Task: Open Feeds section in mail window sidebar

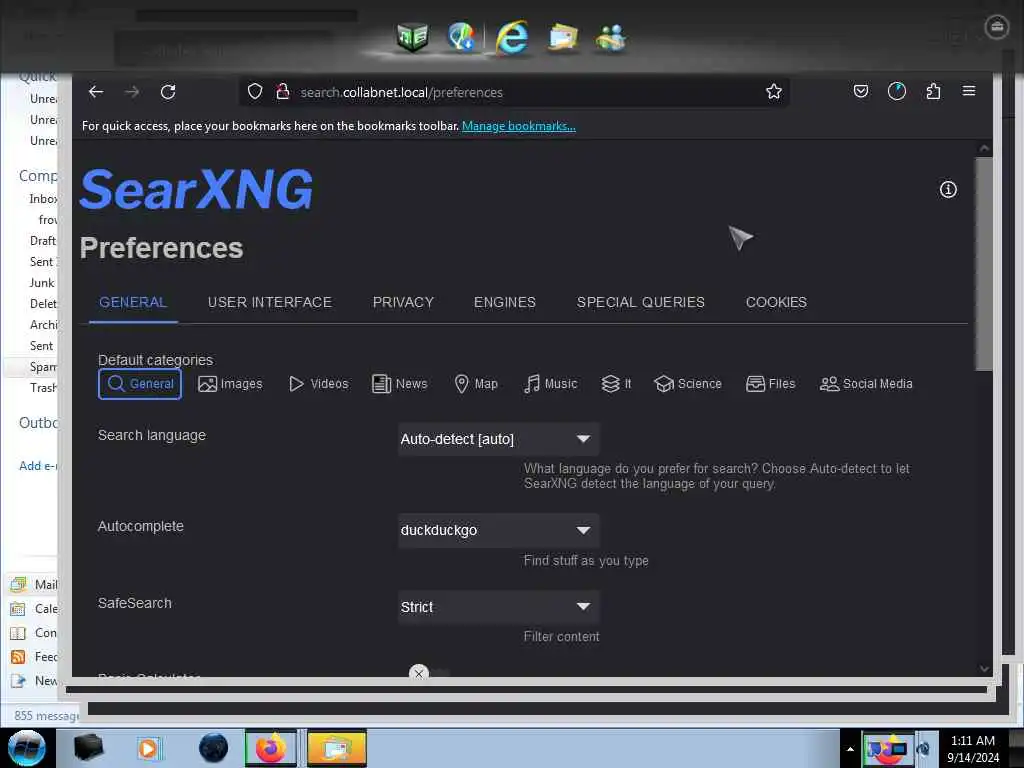Action: pyautogui.click(x=33, y=657)
